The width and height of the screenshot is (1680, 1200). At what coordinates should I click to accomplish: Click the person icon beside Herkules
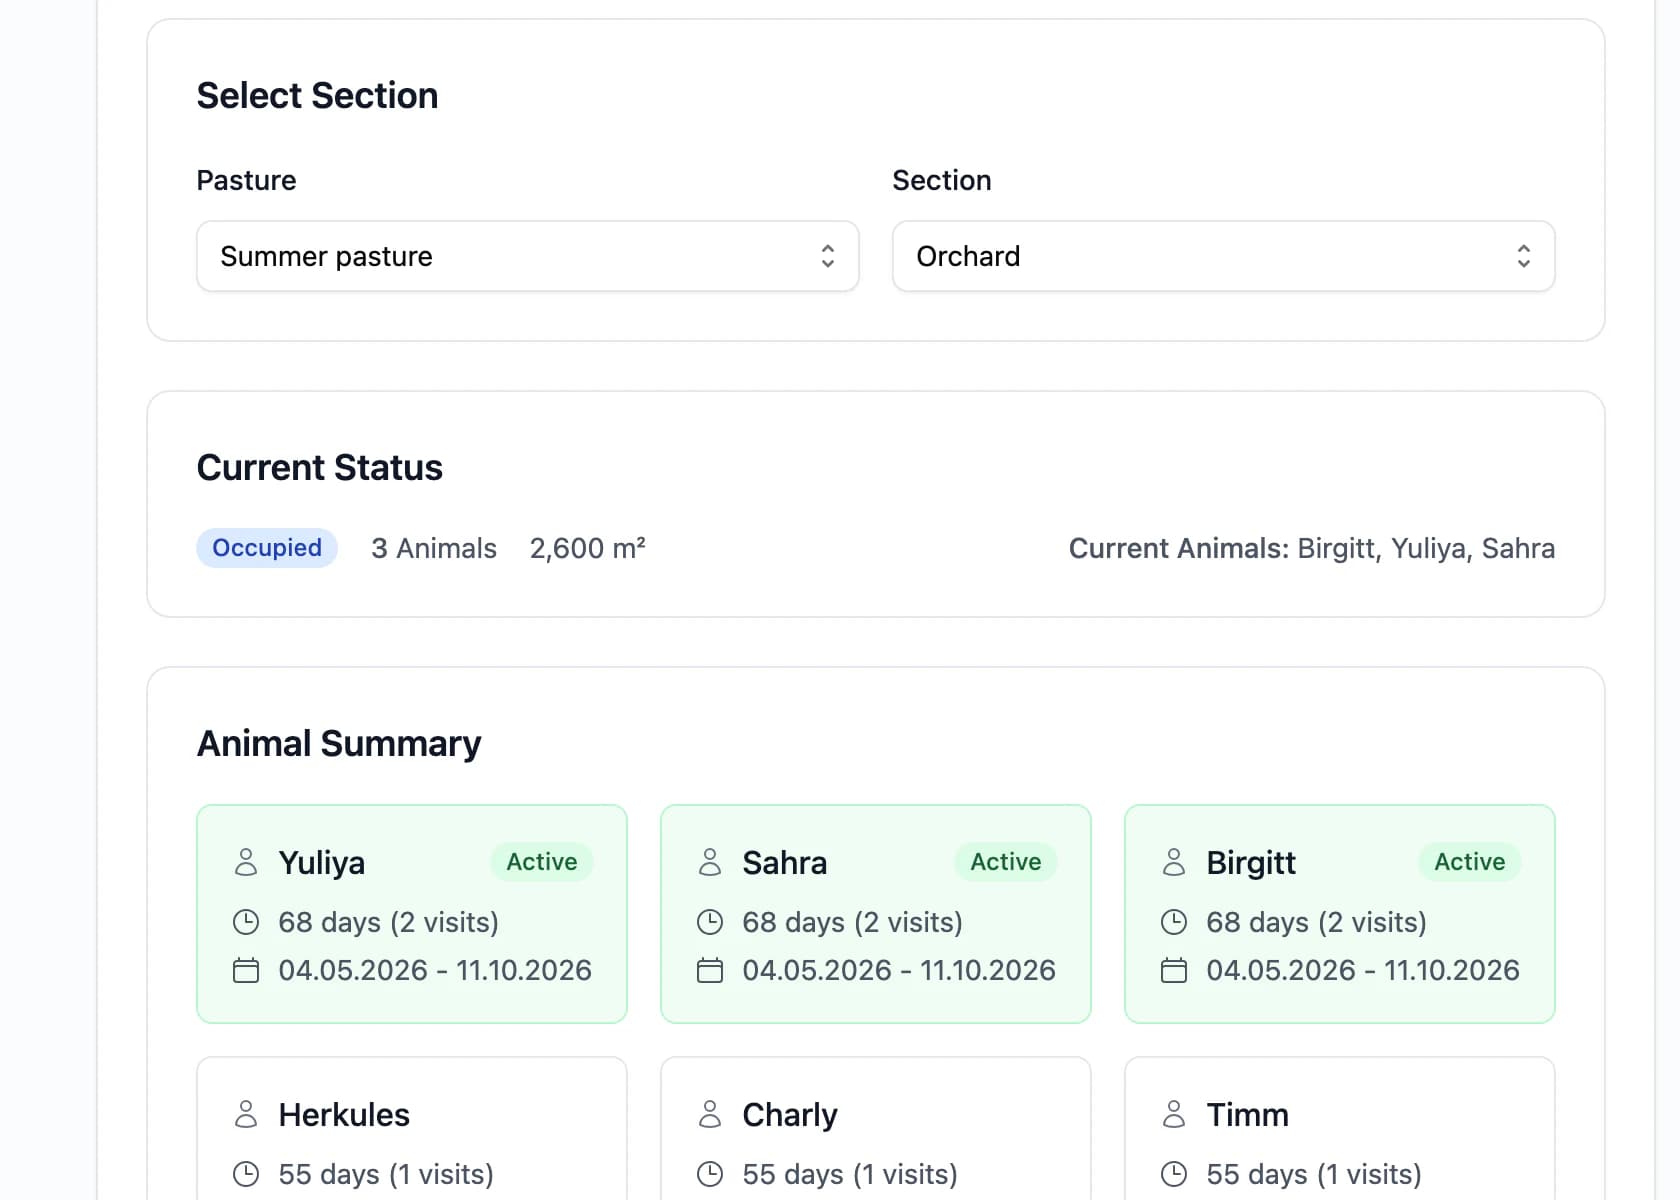tap(246, 1114)
